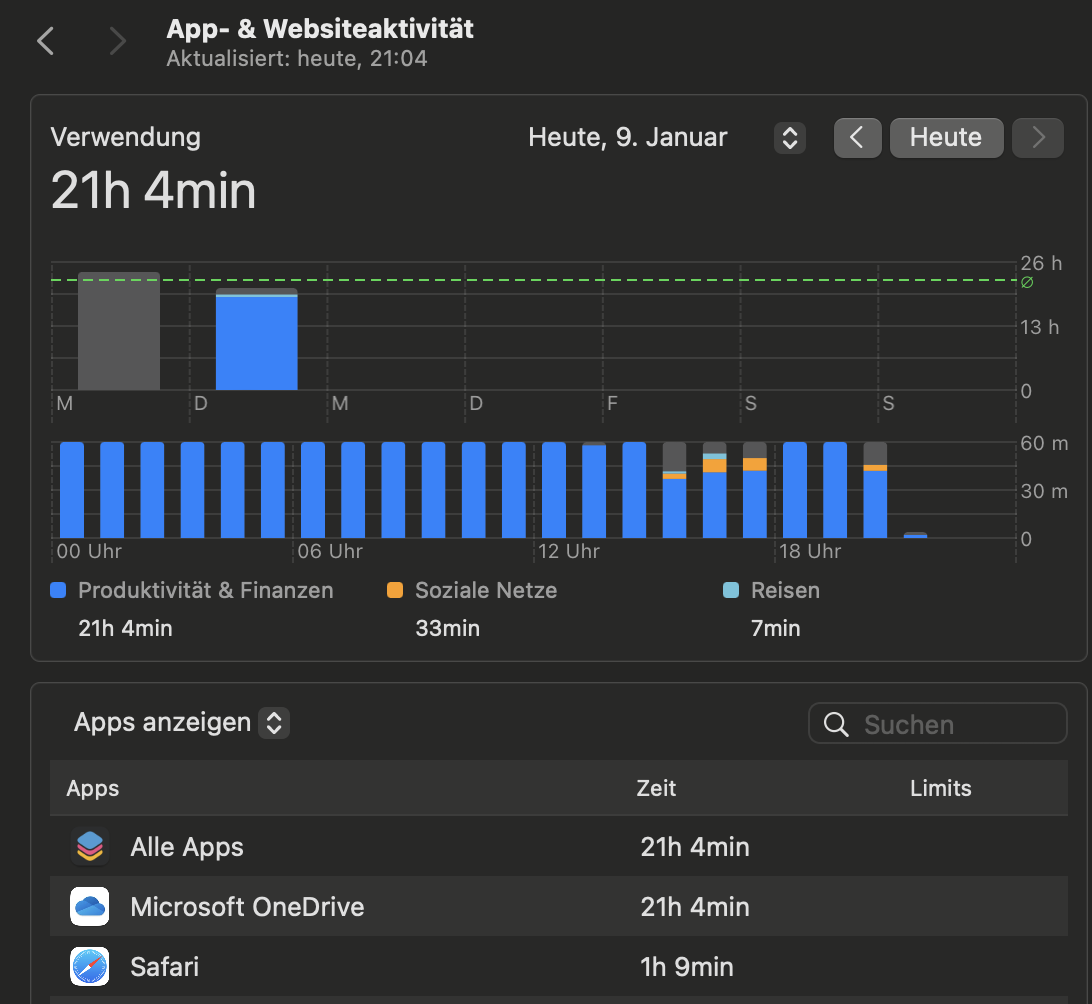Click the magnifying glass search icon
The height and width of the screenshot is (1004, 1092).
point(836,724)
